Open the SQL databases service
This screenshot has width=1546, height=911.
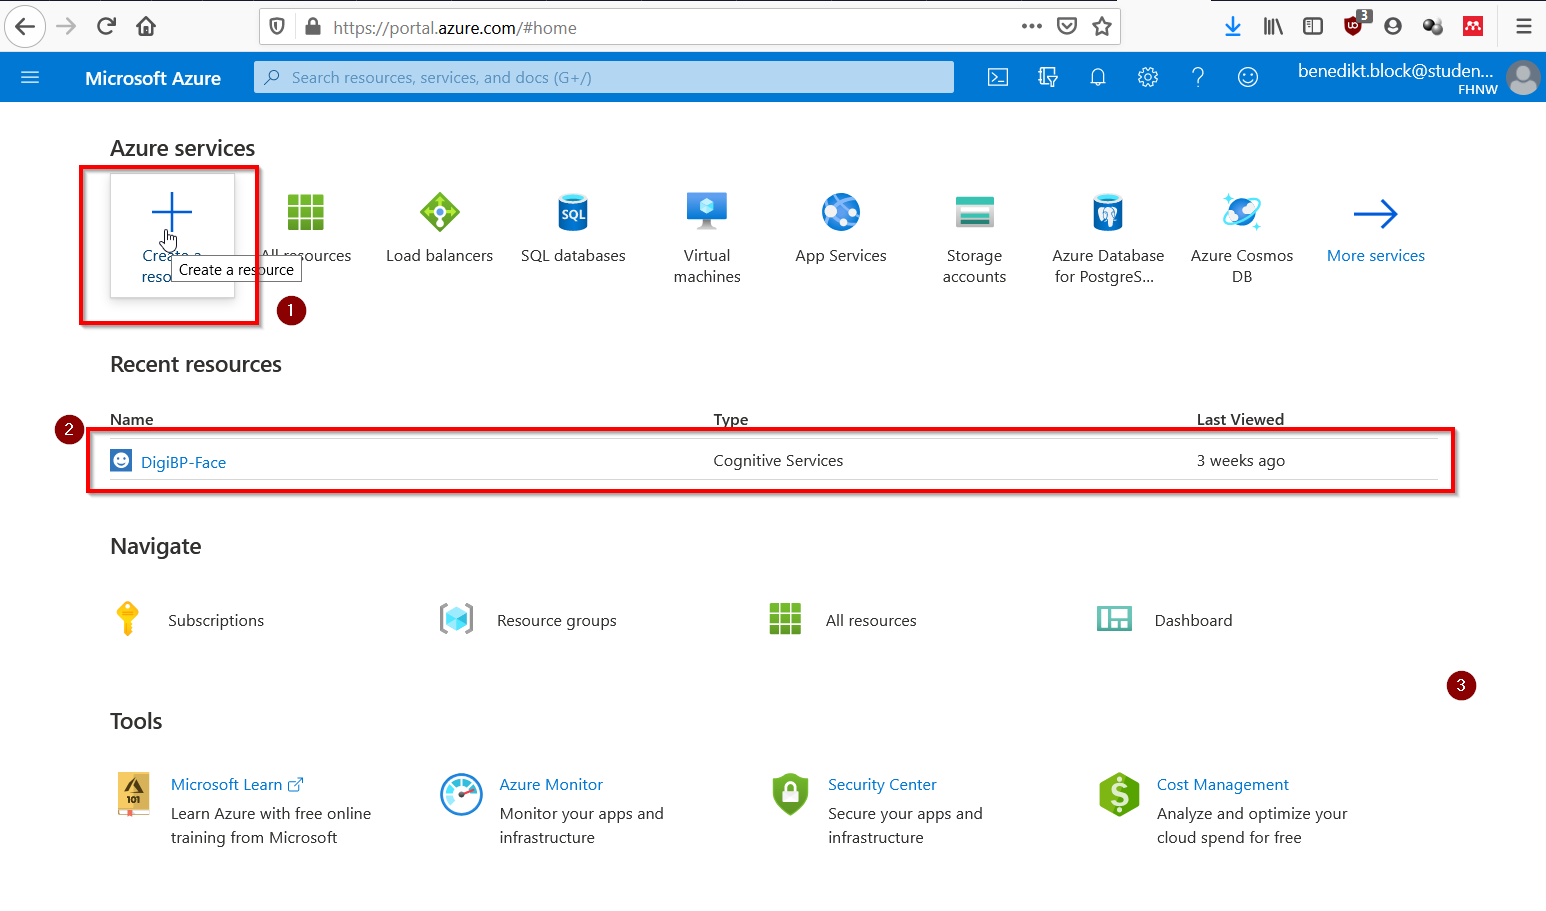(573, 229)
